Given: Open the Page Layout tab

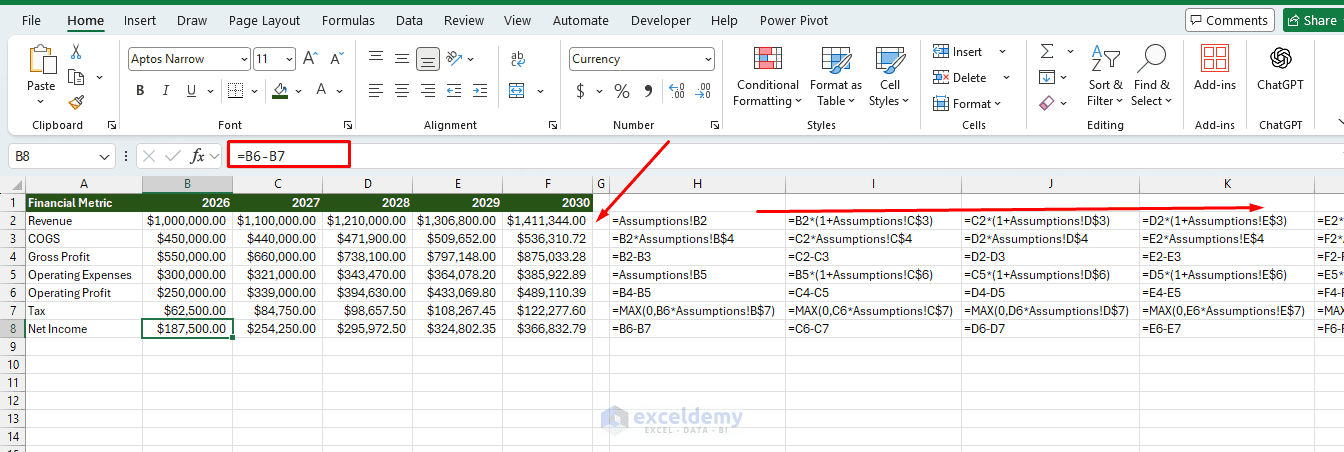Looking at the screenshot, I should (264, 20).
